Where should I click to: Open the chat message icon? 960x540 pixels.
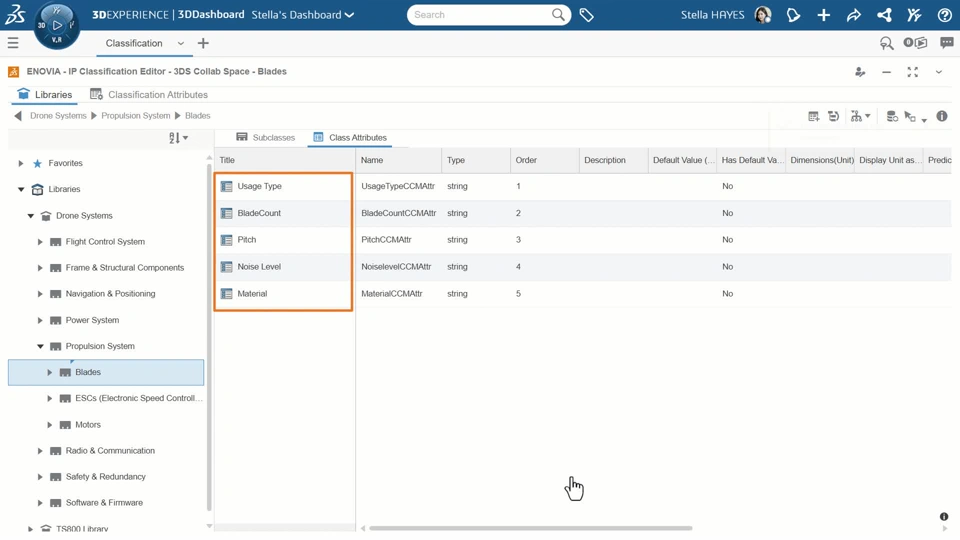(x=947, y=43)
